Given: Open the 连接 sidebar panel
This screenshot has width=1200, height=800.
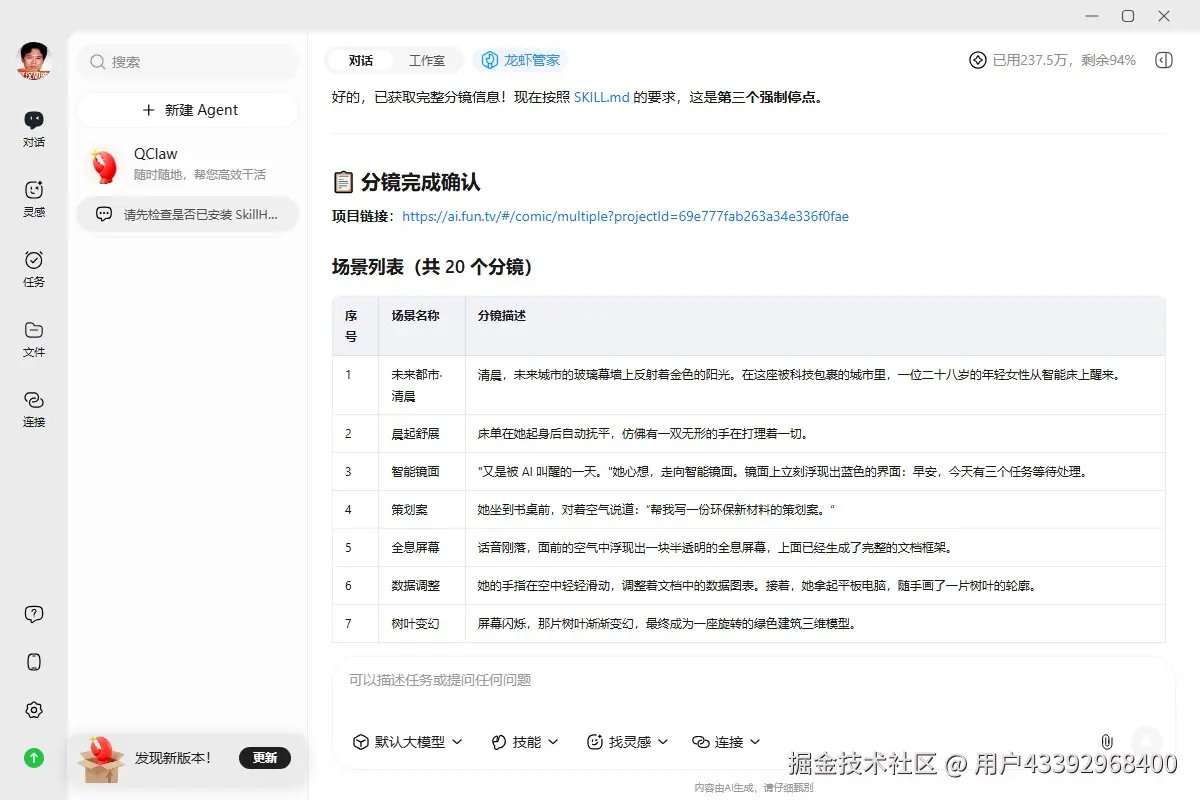Looking at the screenshot, I should pyautogui.click(x=34, y=410).
